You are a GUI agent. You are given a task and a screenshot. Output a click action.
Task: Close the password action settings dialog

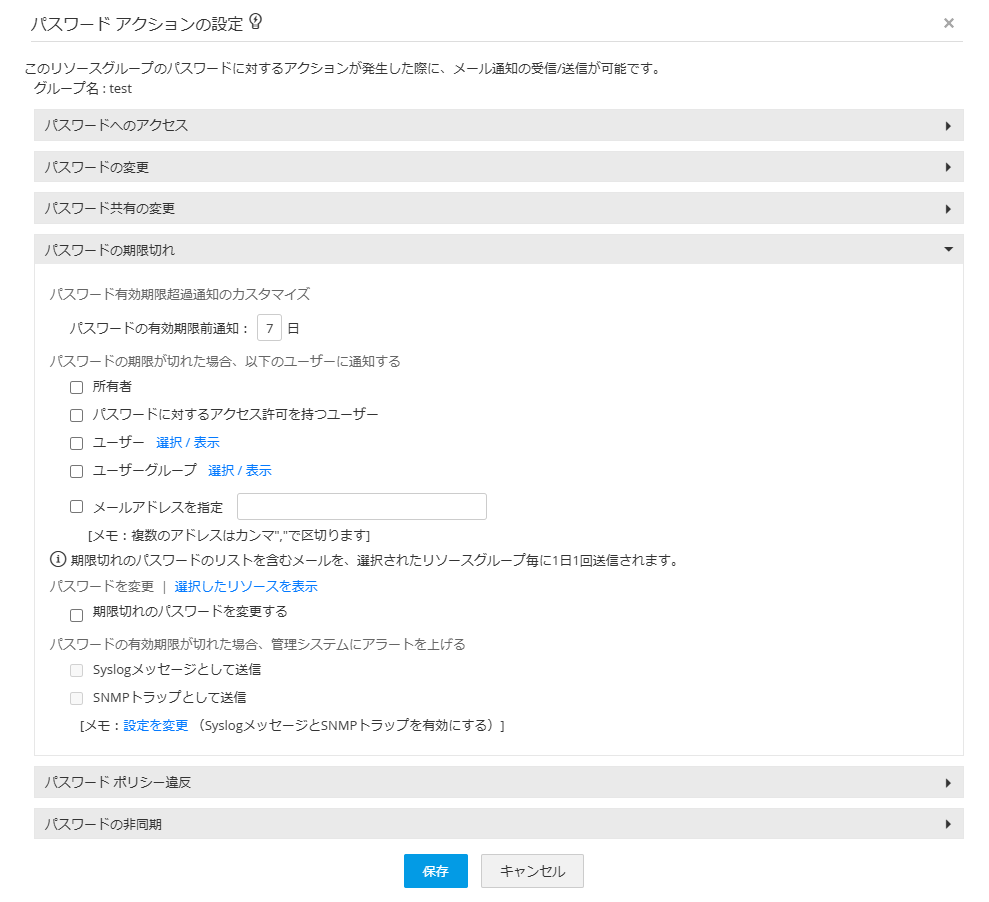[x=948, y=23]
